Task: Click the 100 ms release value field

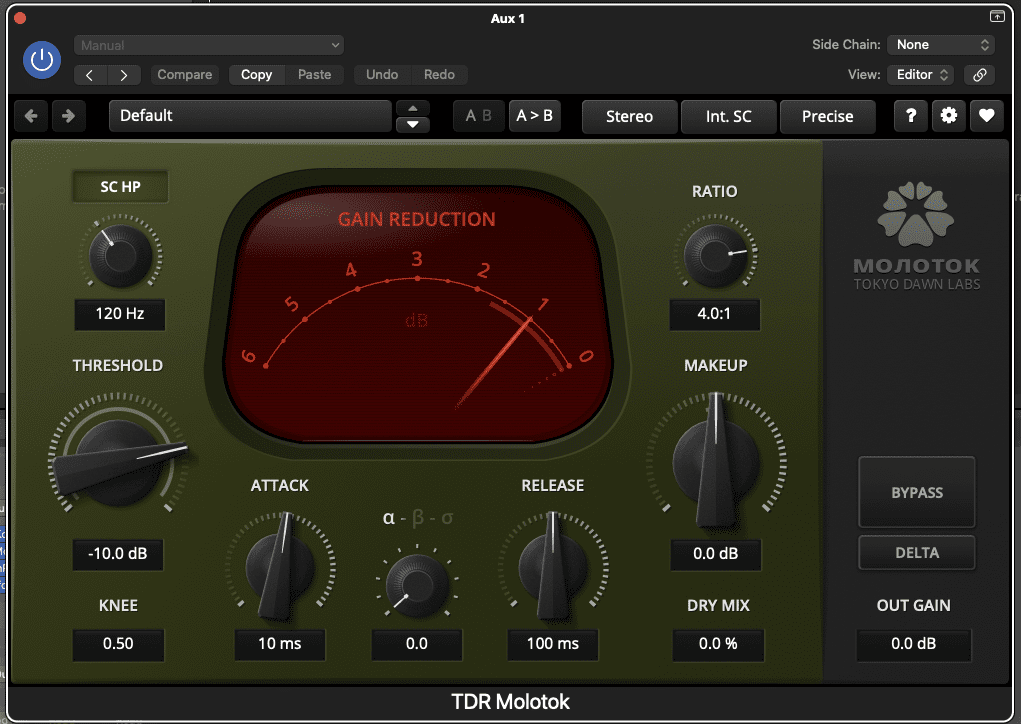Action: pos(553,644)
